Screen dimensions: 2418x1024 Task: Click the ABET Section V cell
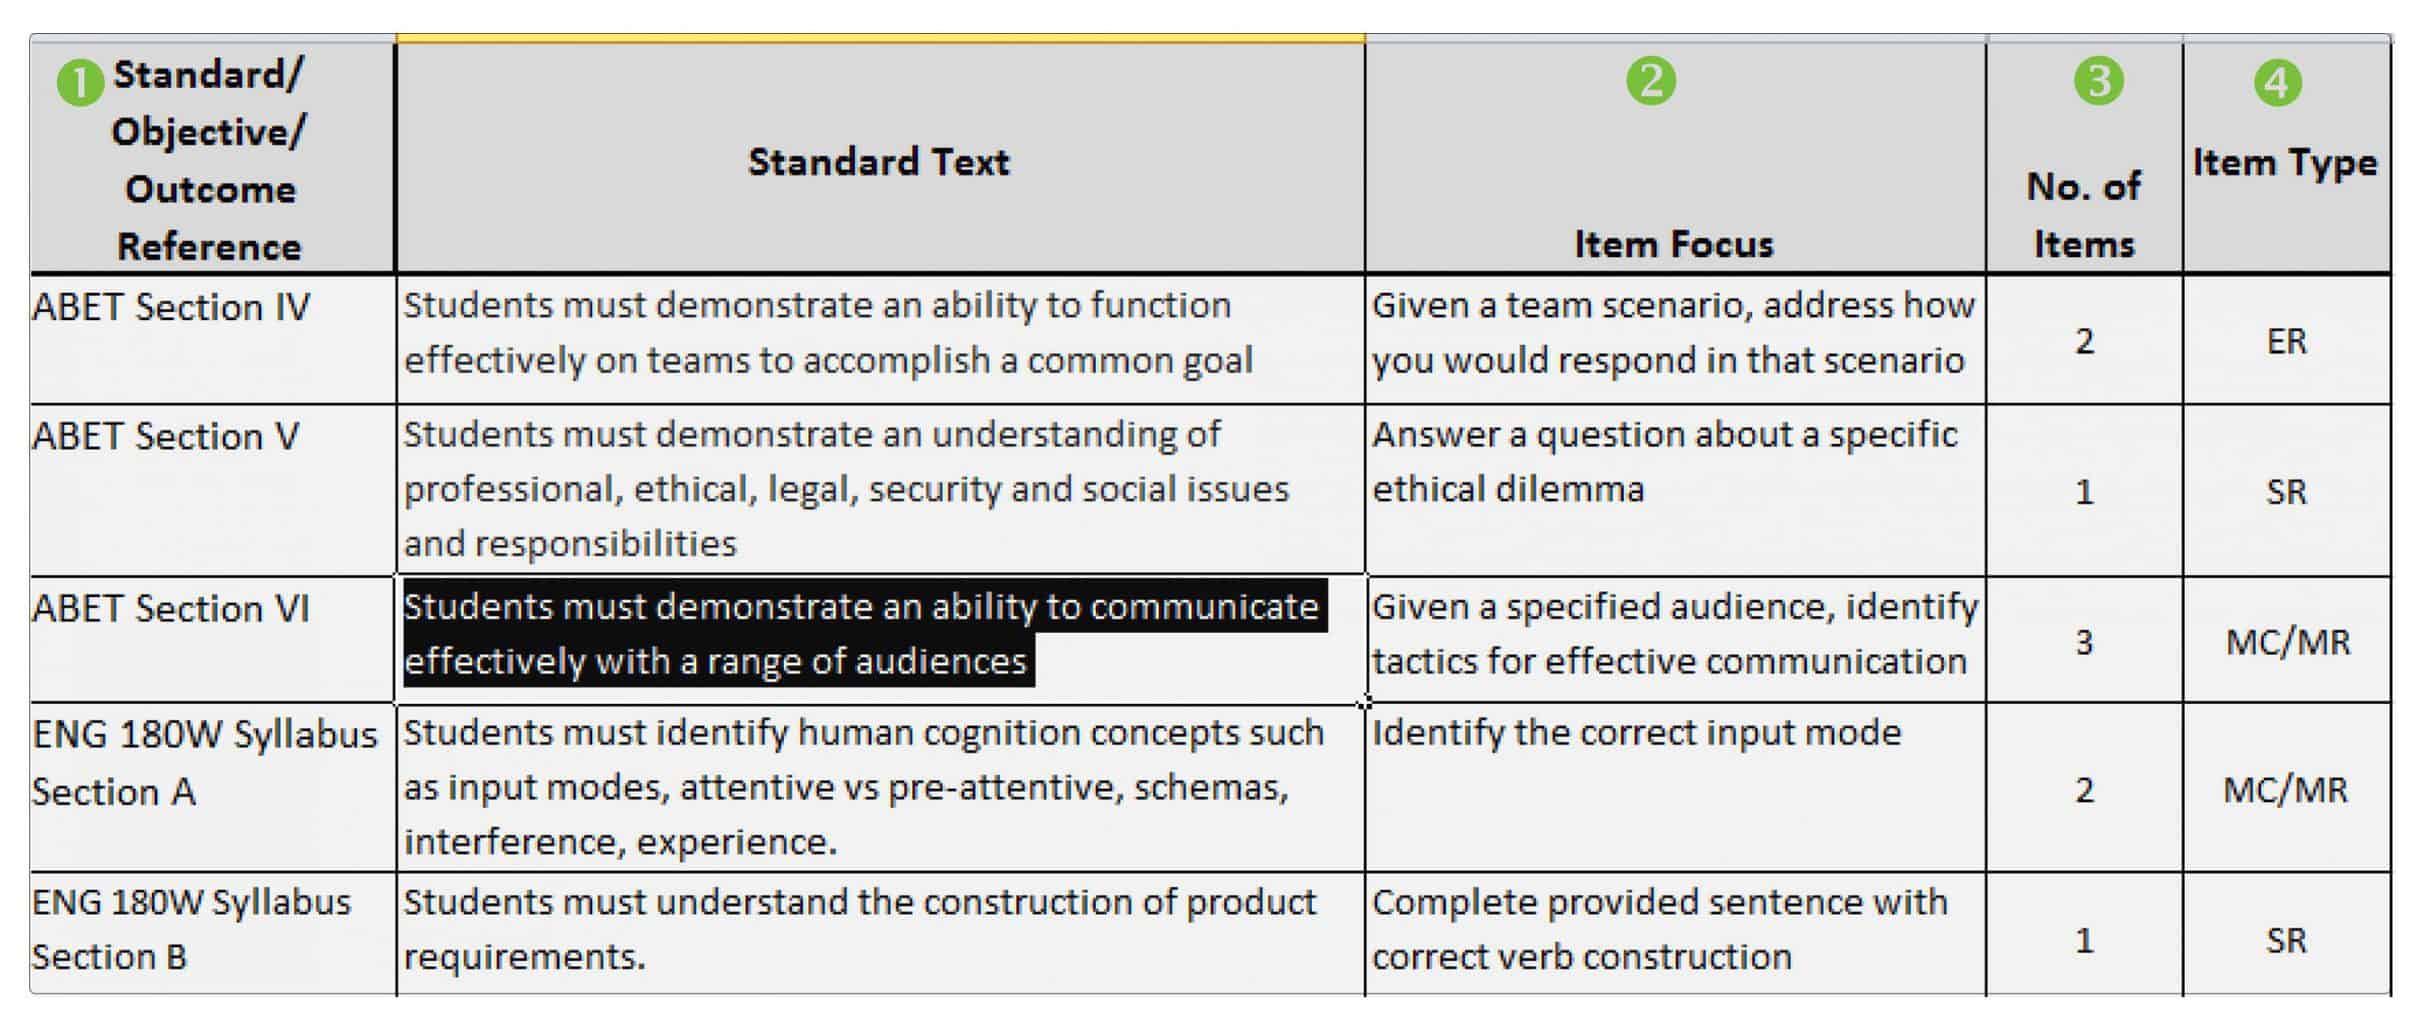pos(213,490)
